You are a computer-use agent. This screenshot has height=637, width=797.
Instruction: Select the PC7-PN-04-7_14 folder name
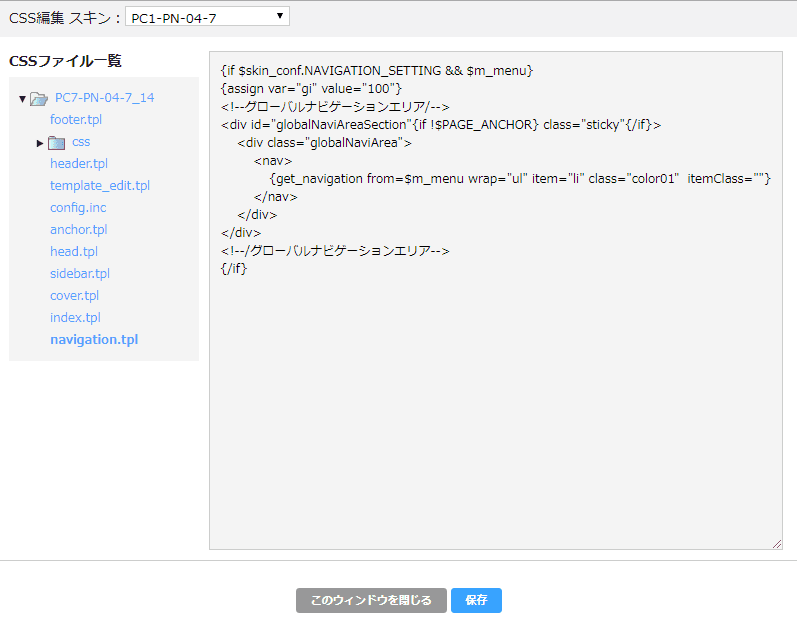(104, 98)
